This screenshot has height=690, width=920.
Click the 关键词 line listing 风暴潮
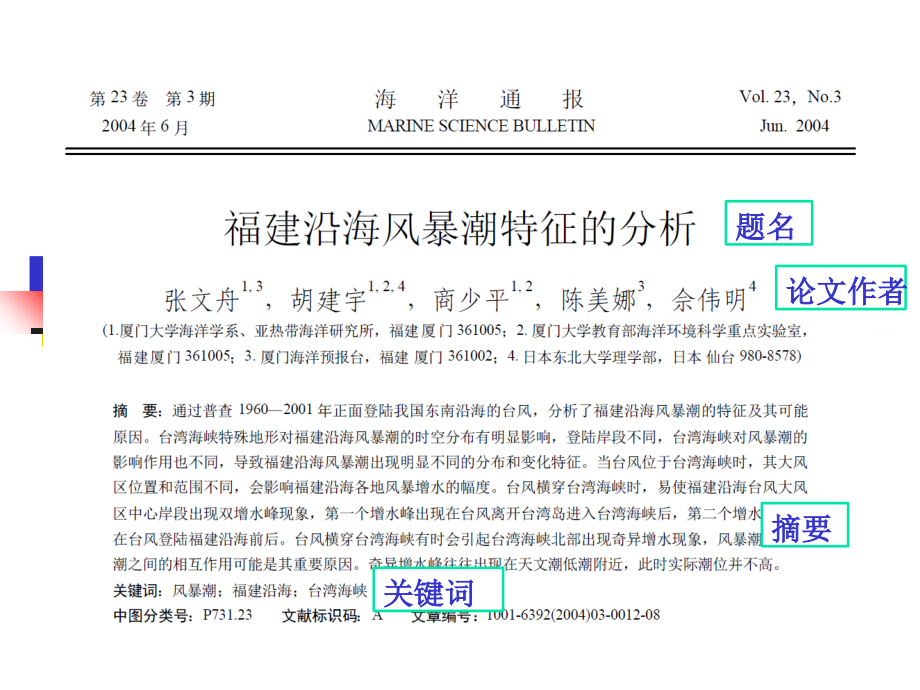point(240,590)
